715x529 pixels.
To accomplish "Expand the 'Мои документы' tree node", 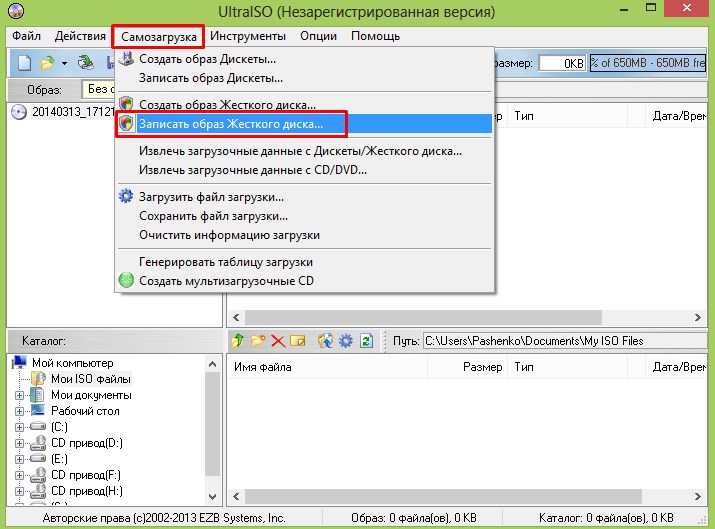I will click(20, 395).
